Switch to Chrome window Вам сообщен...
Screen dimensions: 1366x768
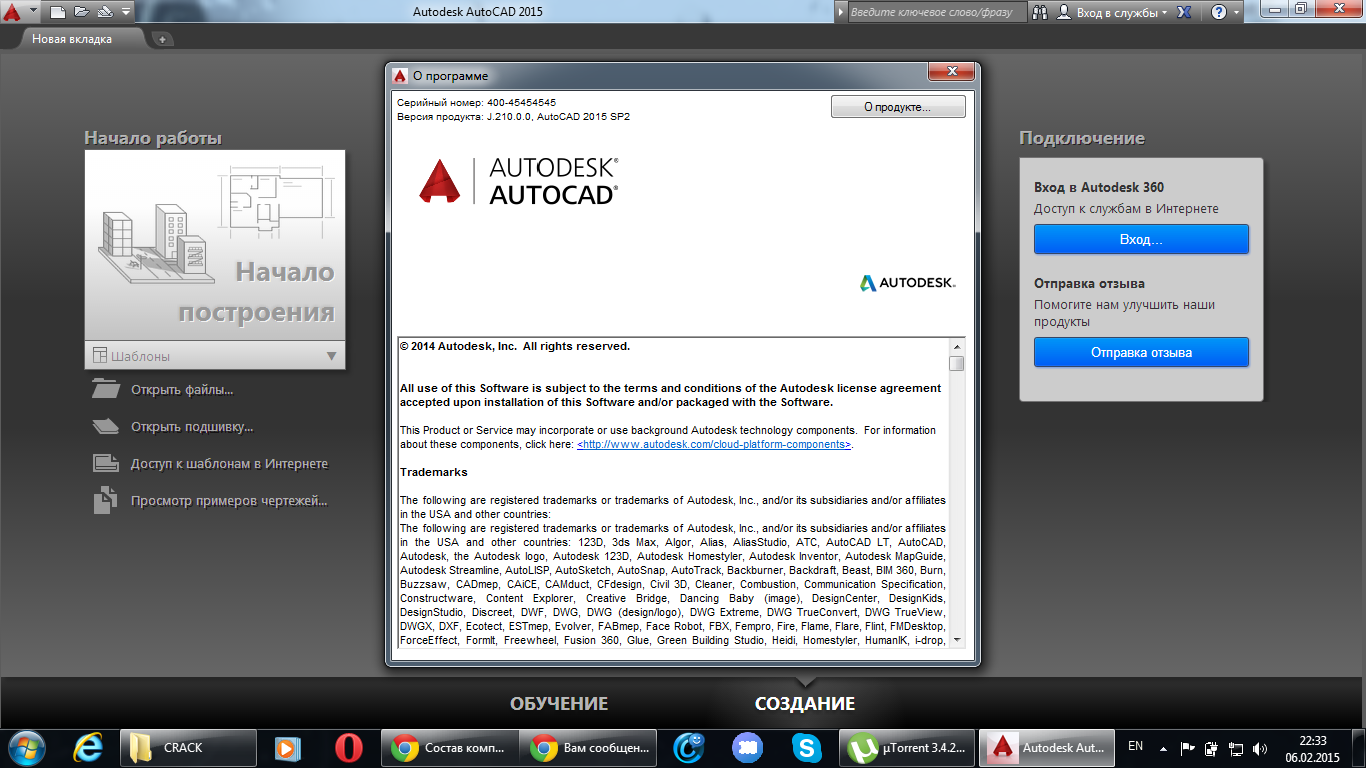[x=589, y=747]
